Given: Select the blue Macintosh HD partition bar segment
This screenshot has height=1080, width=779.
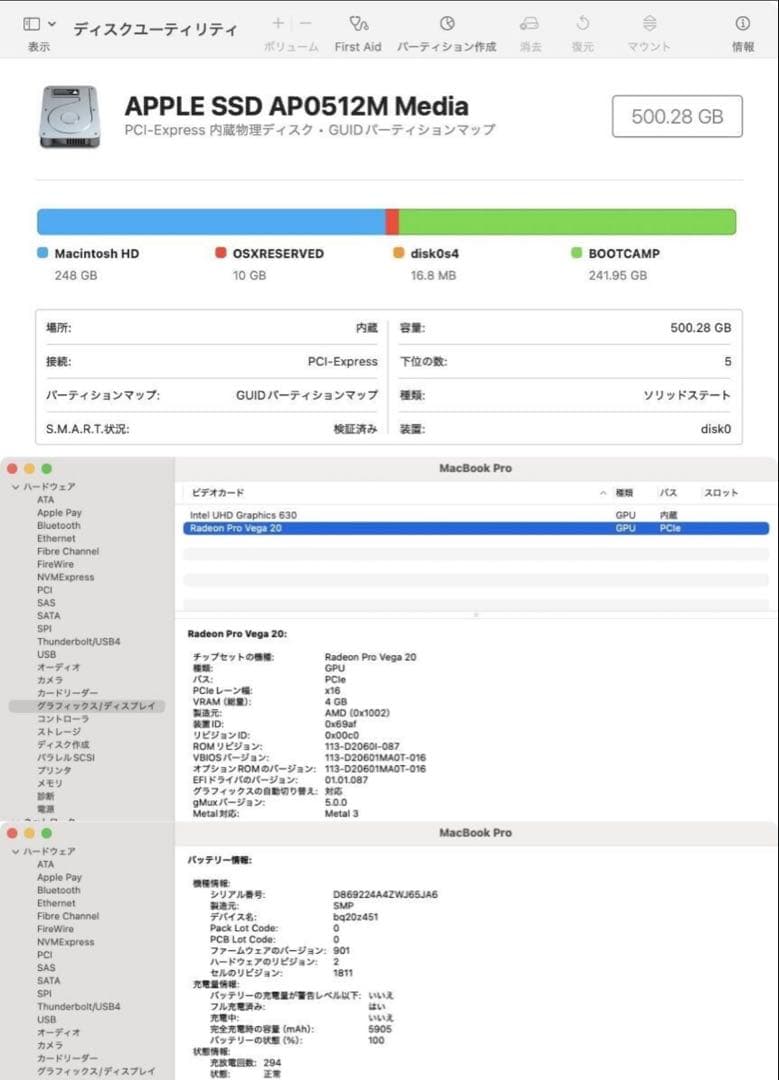Looking at the screenshot, I should [x=211, y=222].
